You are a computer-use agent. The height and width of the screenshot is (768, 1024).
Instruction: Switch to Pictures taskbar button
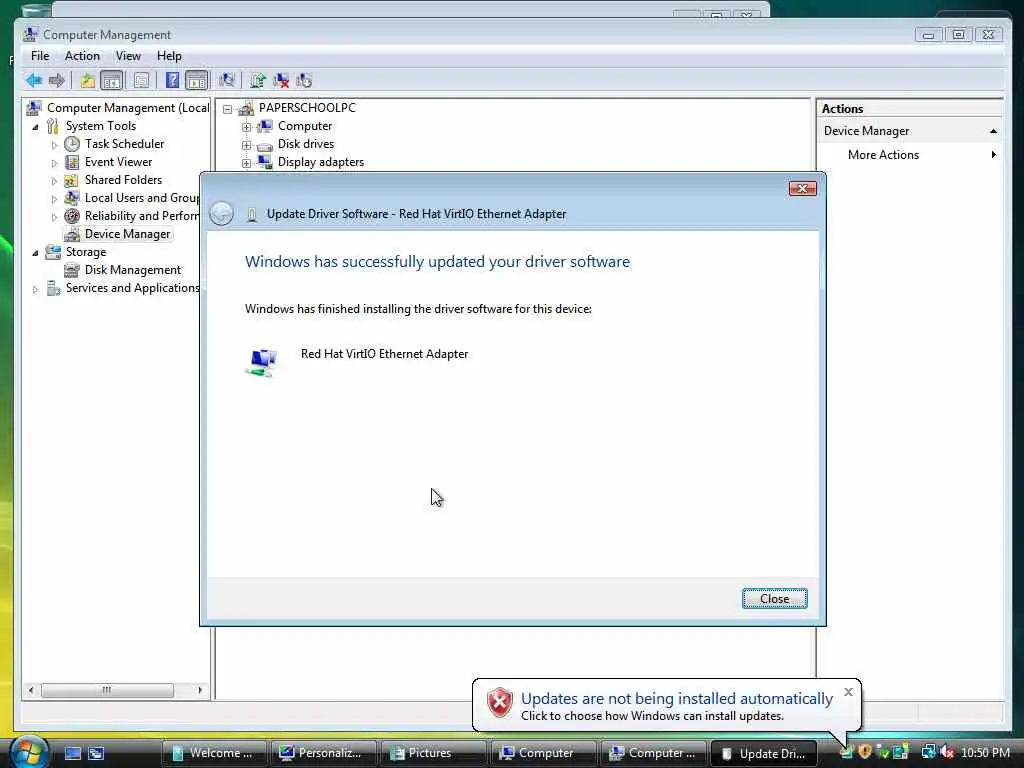click(433, 753)
